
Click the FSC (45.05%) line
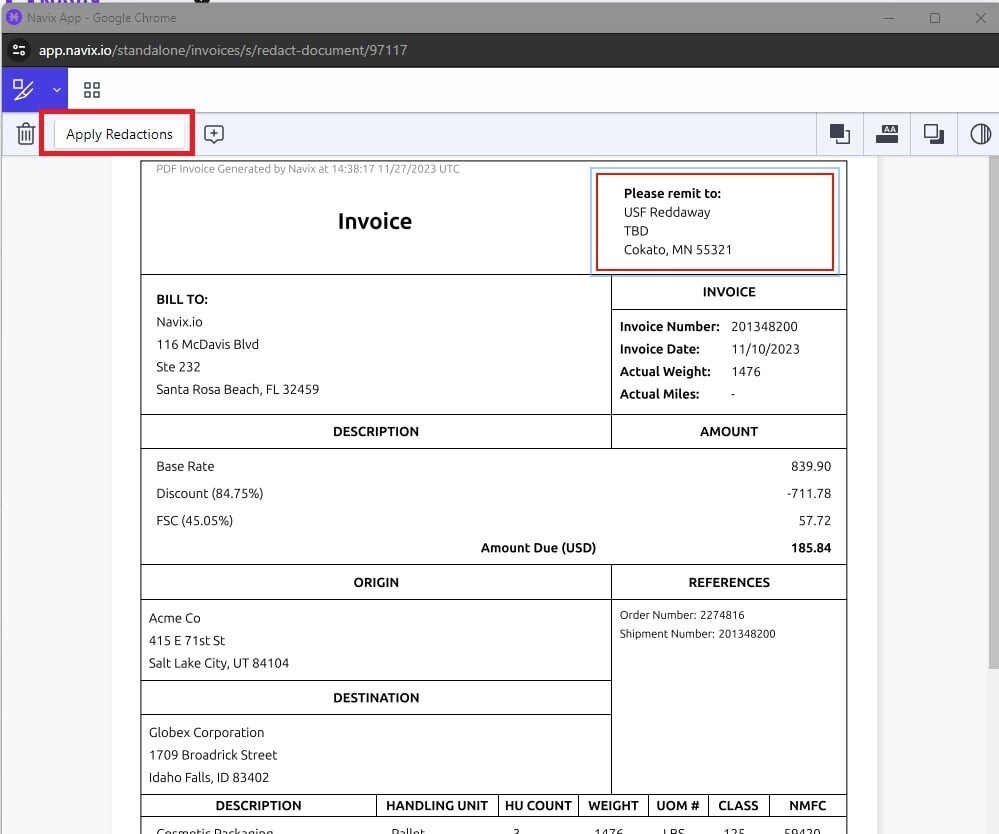coord(194,521)
